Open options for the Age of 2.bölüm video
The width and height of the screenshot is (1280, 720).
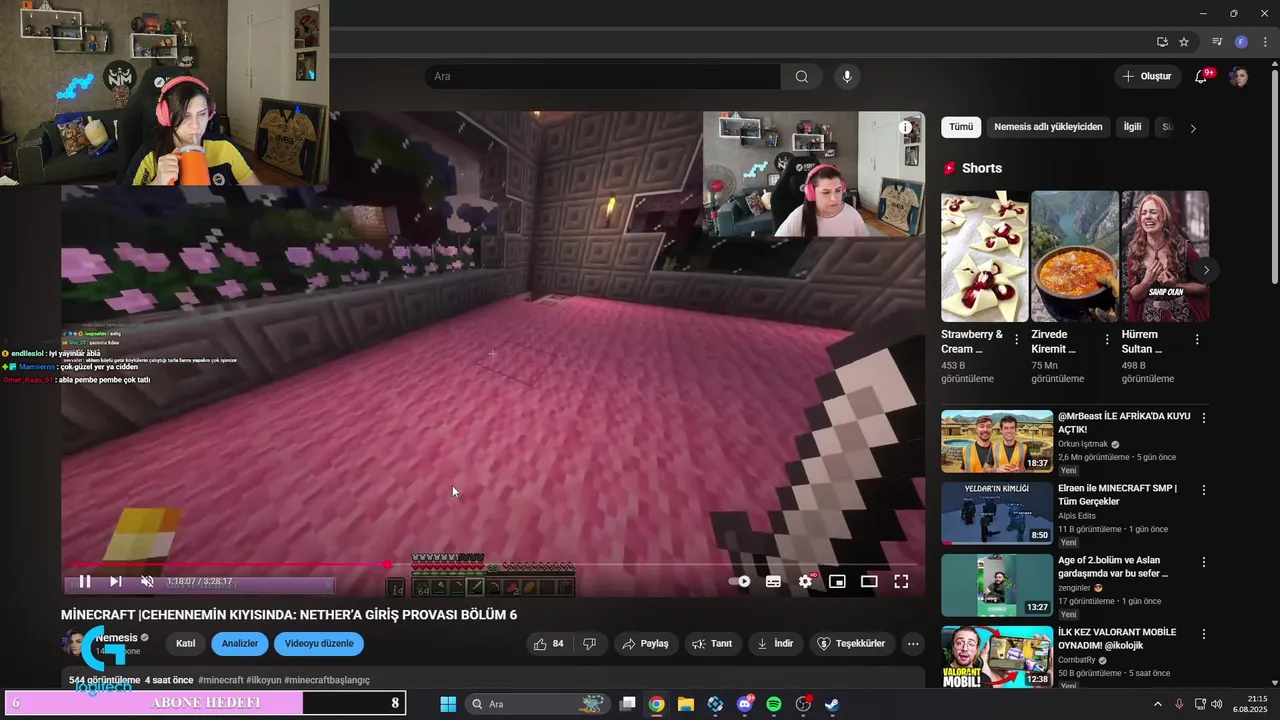1204,562
